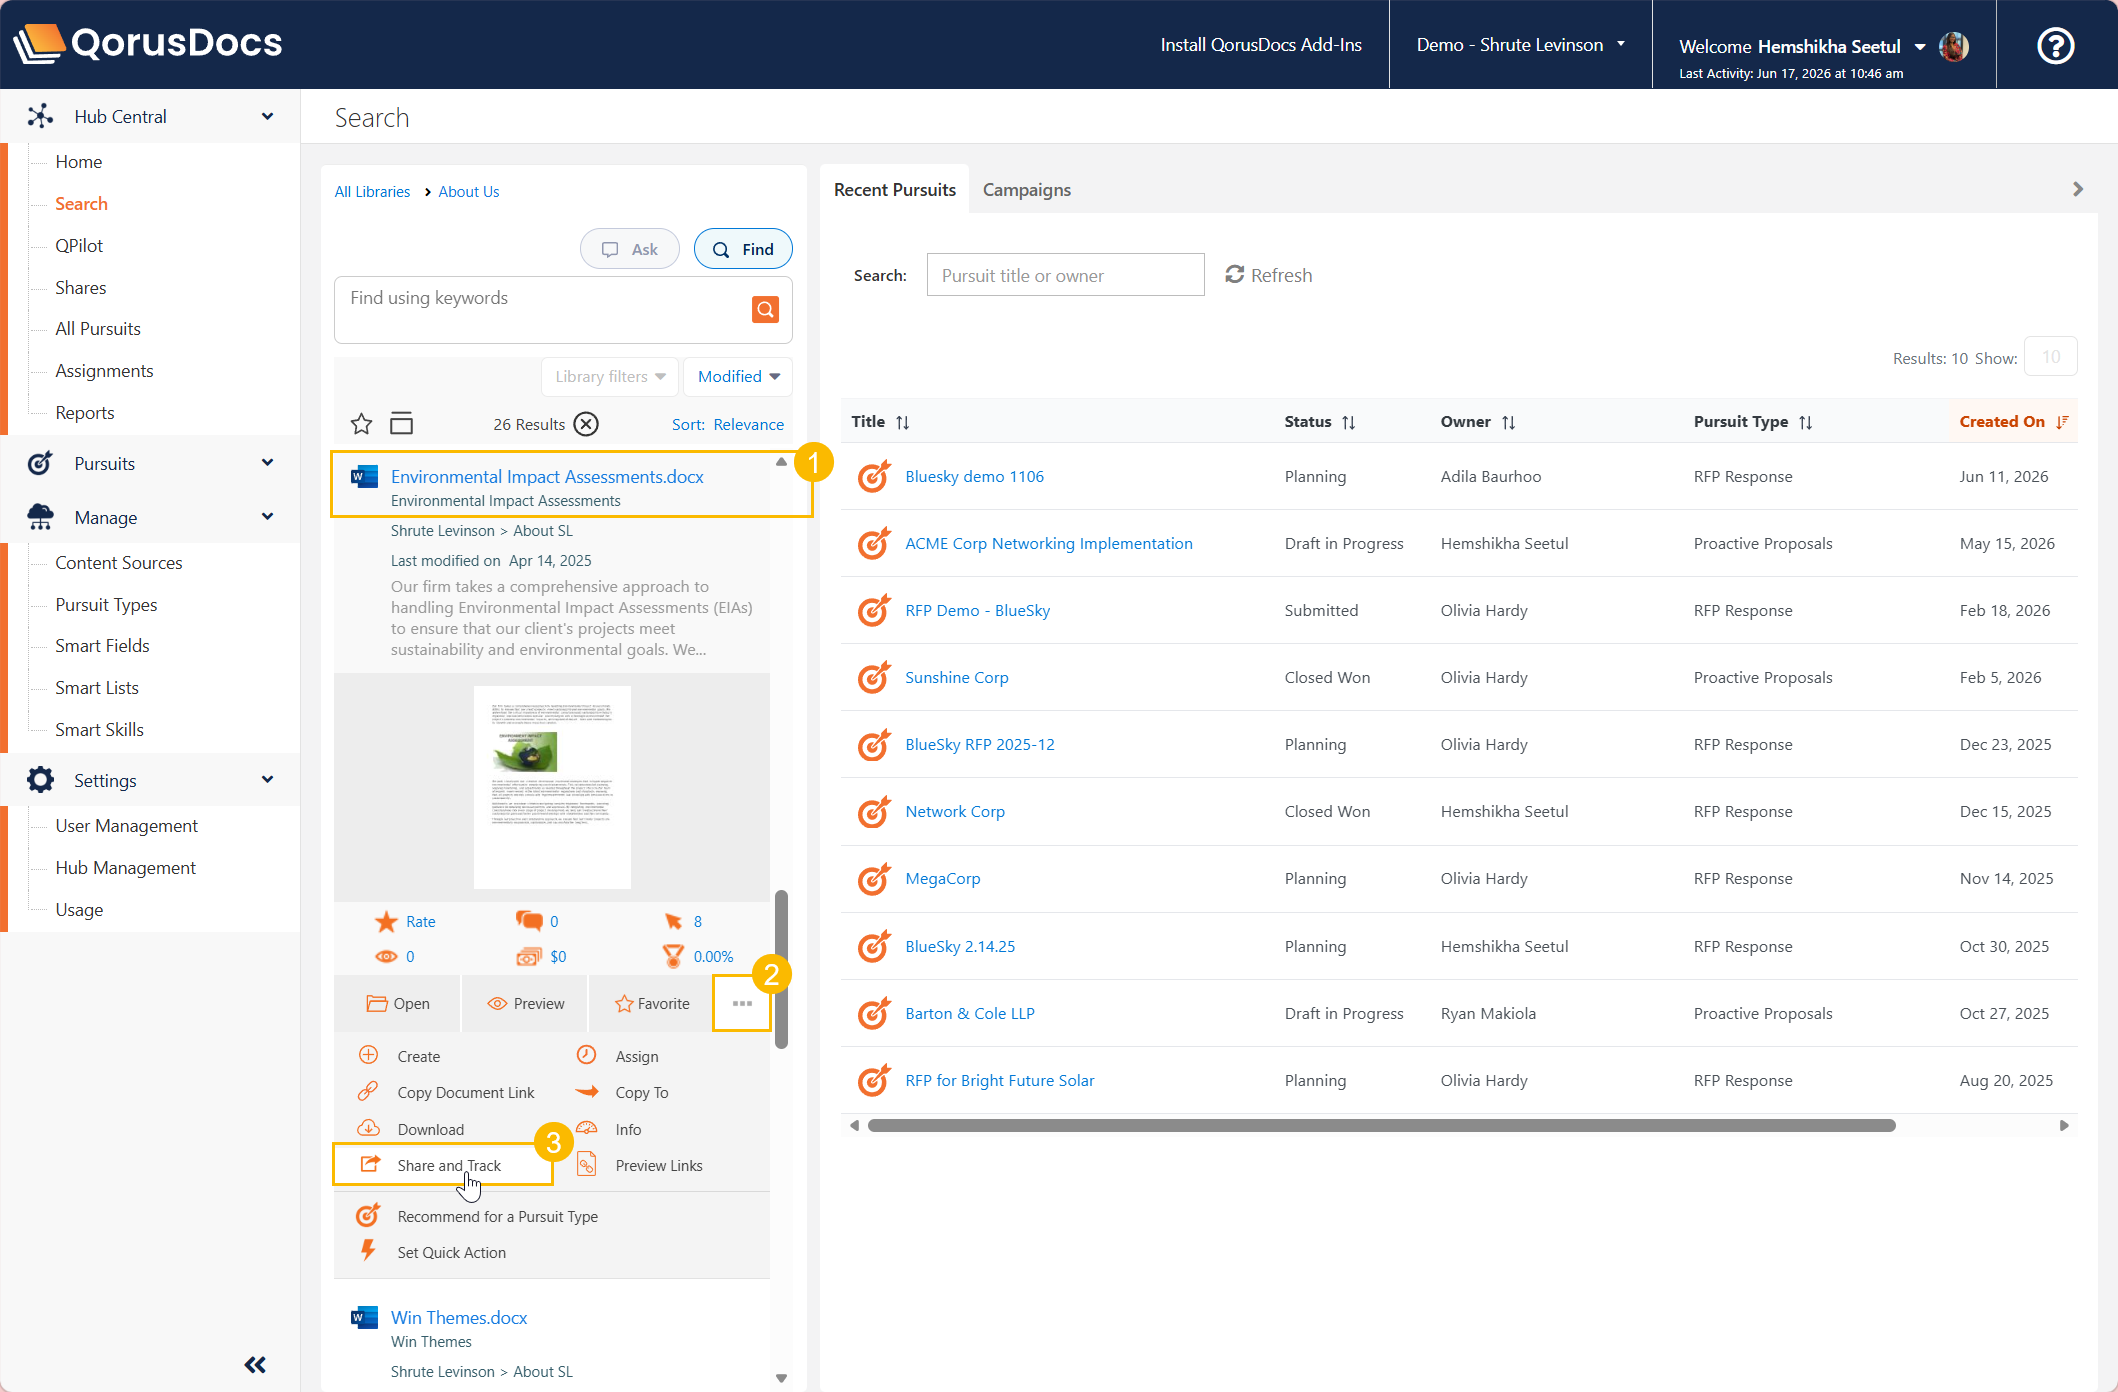Clear the 26 results with X icon
This screenshot has height=1392, width=2118.
coord(587,424)
